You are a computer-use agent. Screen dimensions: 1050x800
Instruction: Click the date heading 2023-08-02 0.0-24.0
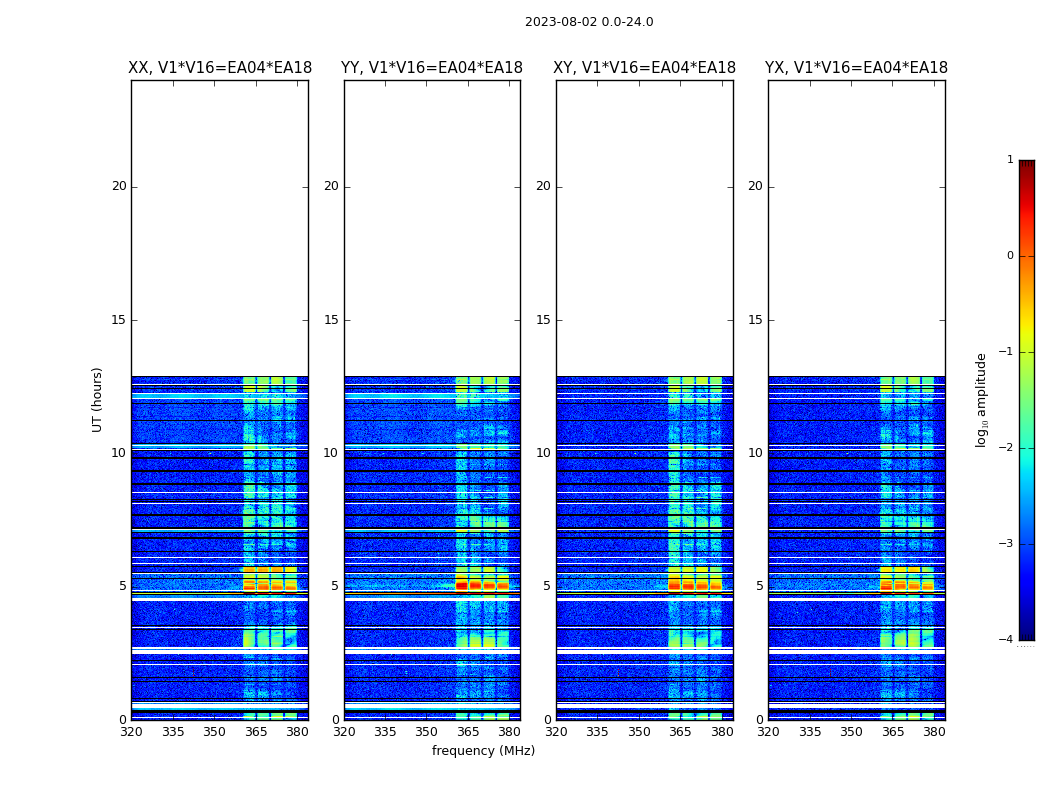[589, 22]
